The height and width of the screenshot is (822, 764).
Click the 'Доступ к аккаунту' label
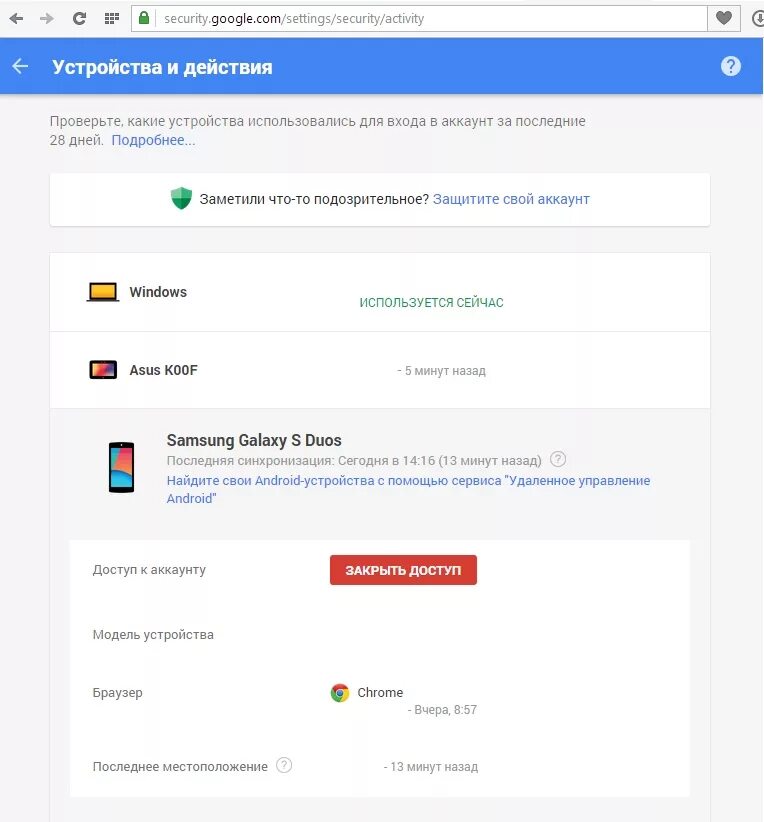coord(149,570)
